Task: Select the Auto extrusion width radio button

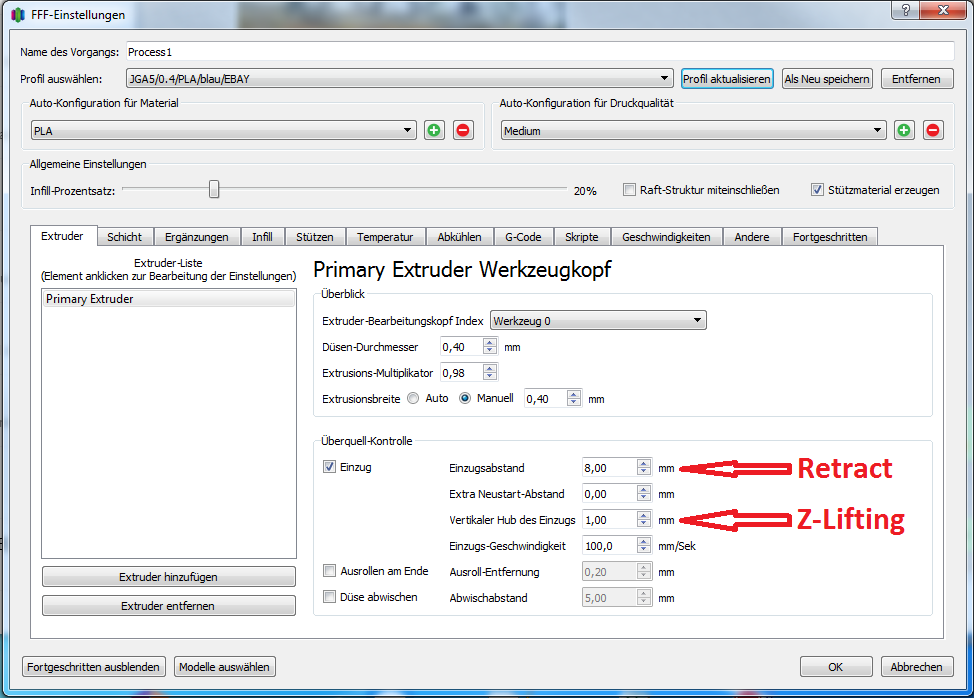Action: tap(413, 398)
